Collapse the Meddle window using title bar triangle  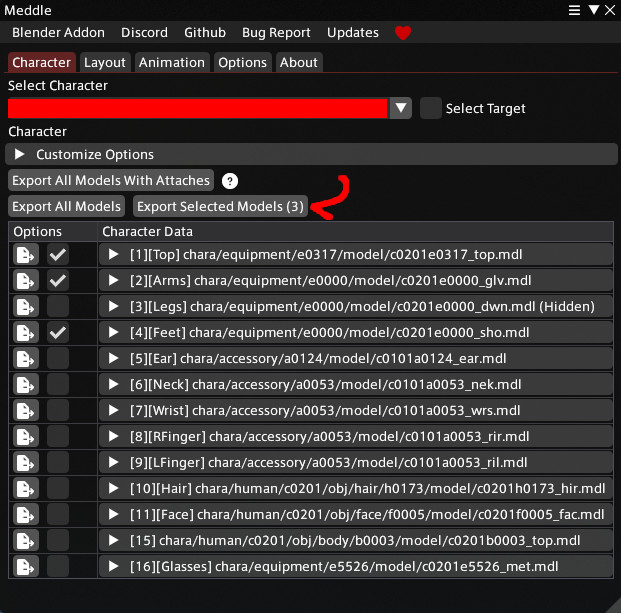click(593, 10)
